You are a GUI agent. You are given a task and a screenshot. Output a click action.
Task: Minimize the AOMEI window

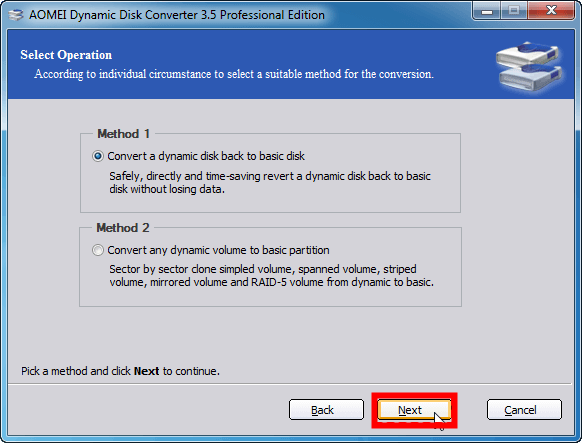click(x=487, y=11)
